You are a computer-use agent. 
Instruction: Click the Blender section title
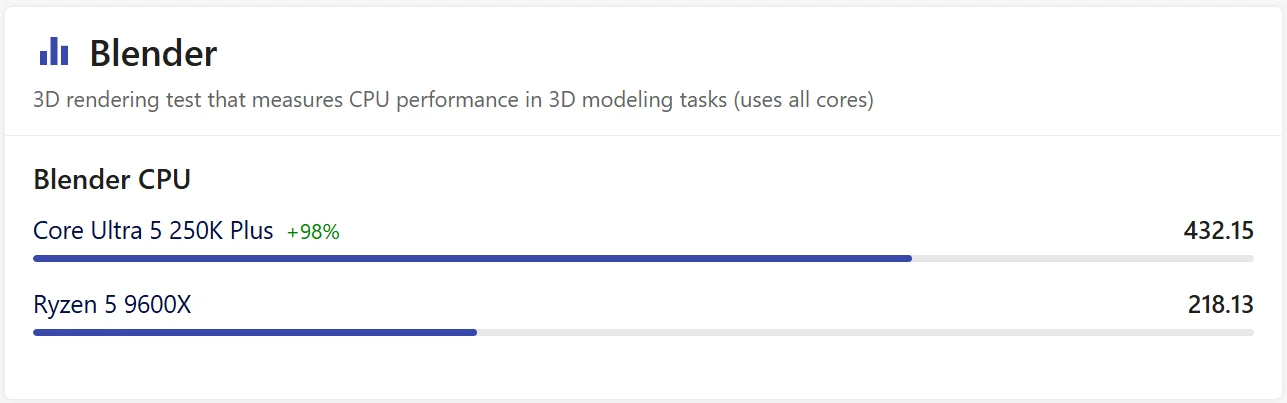click(153, 53)
